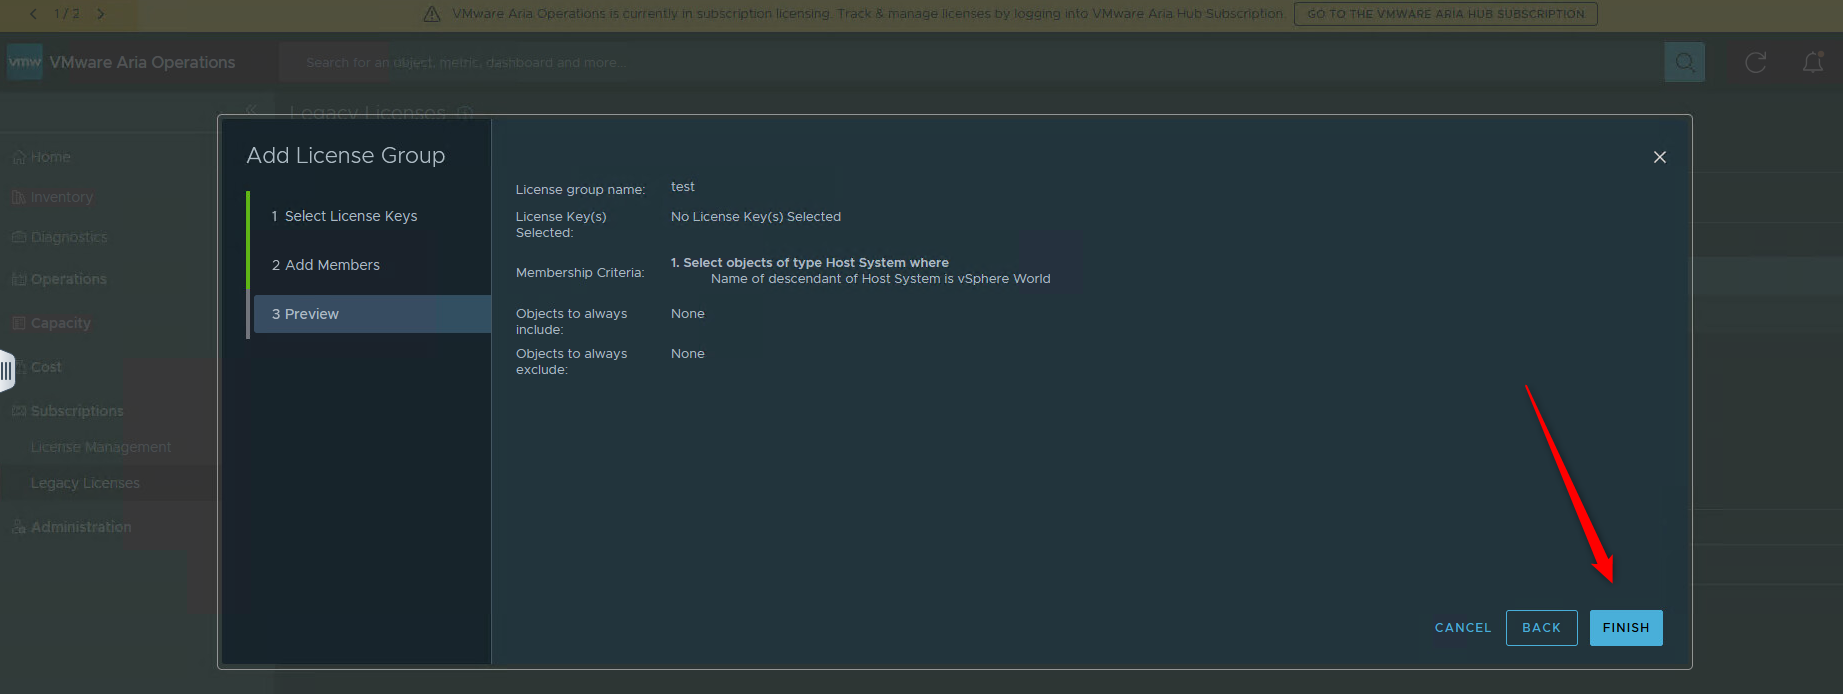Click the warning triangle icon in banner
Image resolution: width=1843 pixels, height=694 pixels.
432,14
